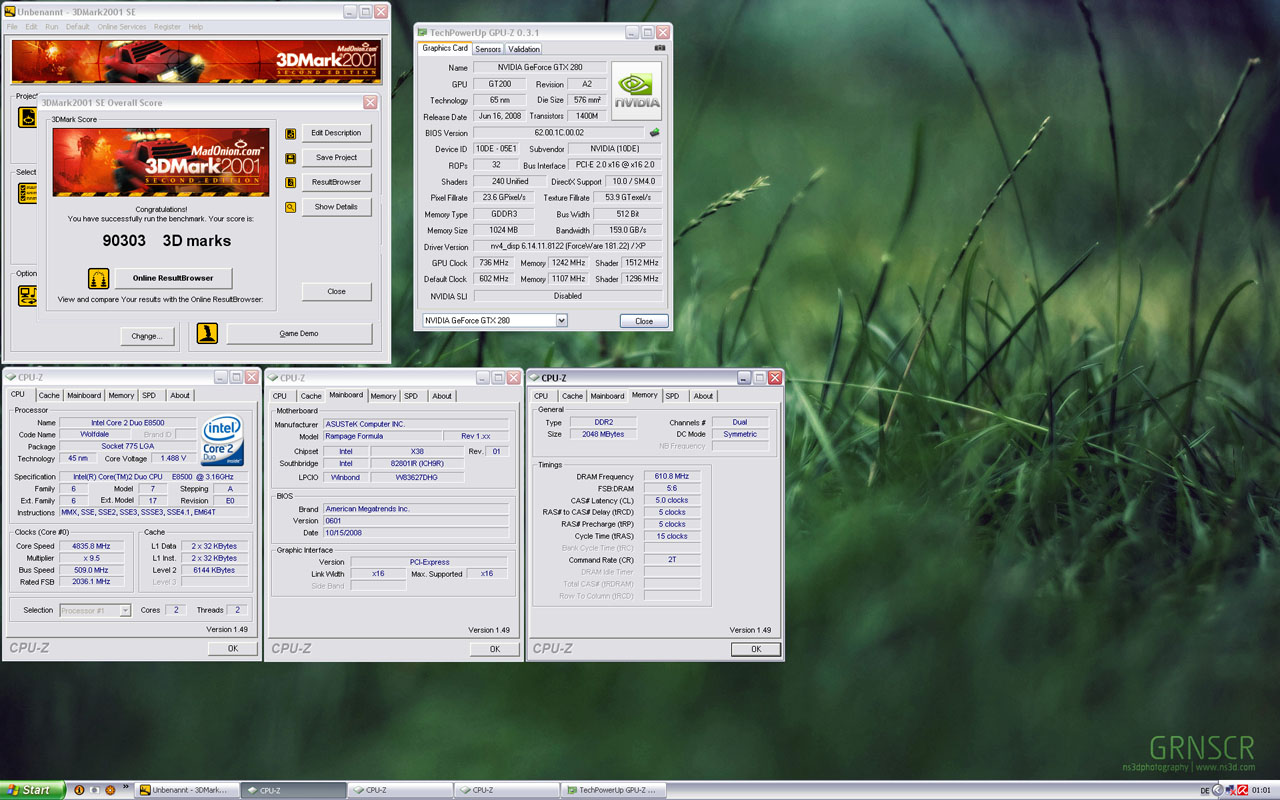The width and height of the screenshot is (1280, 800).
Task: Switch to the Validation tab in GPU-Z
Action: tap(524, 49)
